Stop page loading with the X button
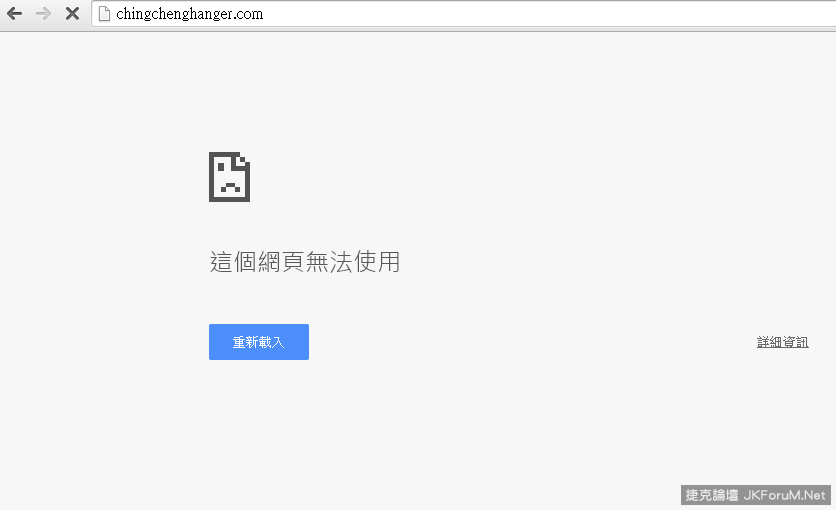 [x=72, y=14]
